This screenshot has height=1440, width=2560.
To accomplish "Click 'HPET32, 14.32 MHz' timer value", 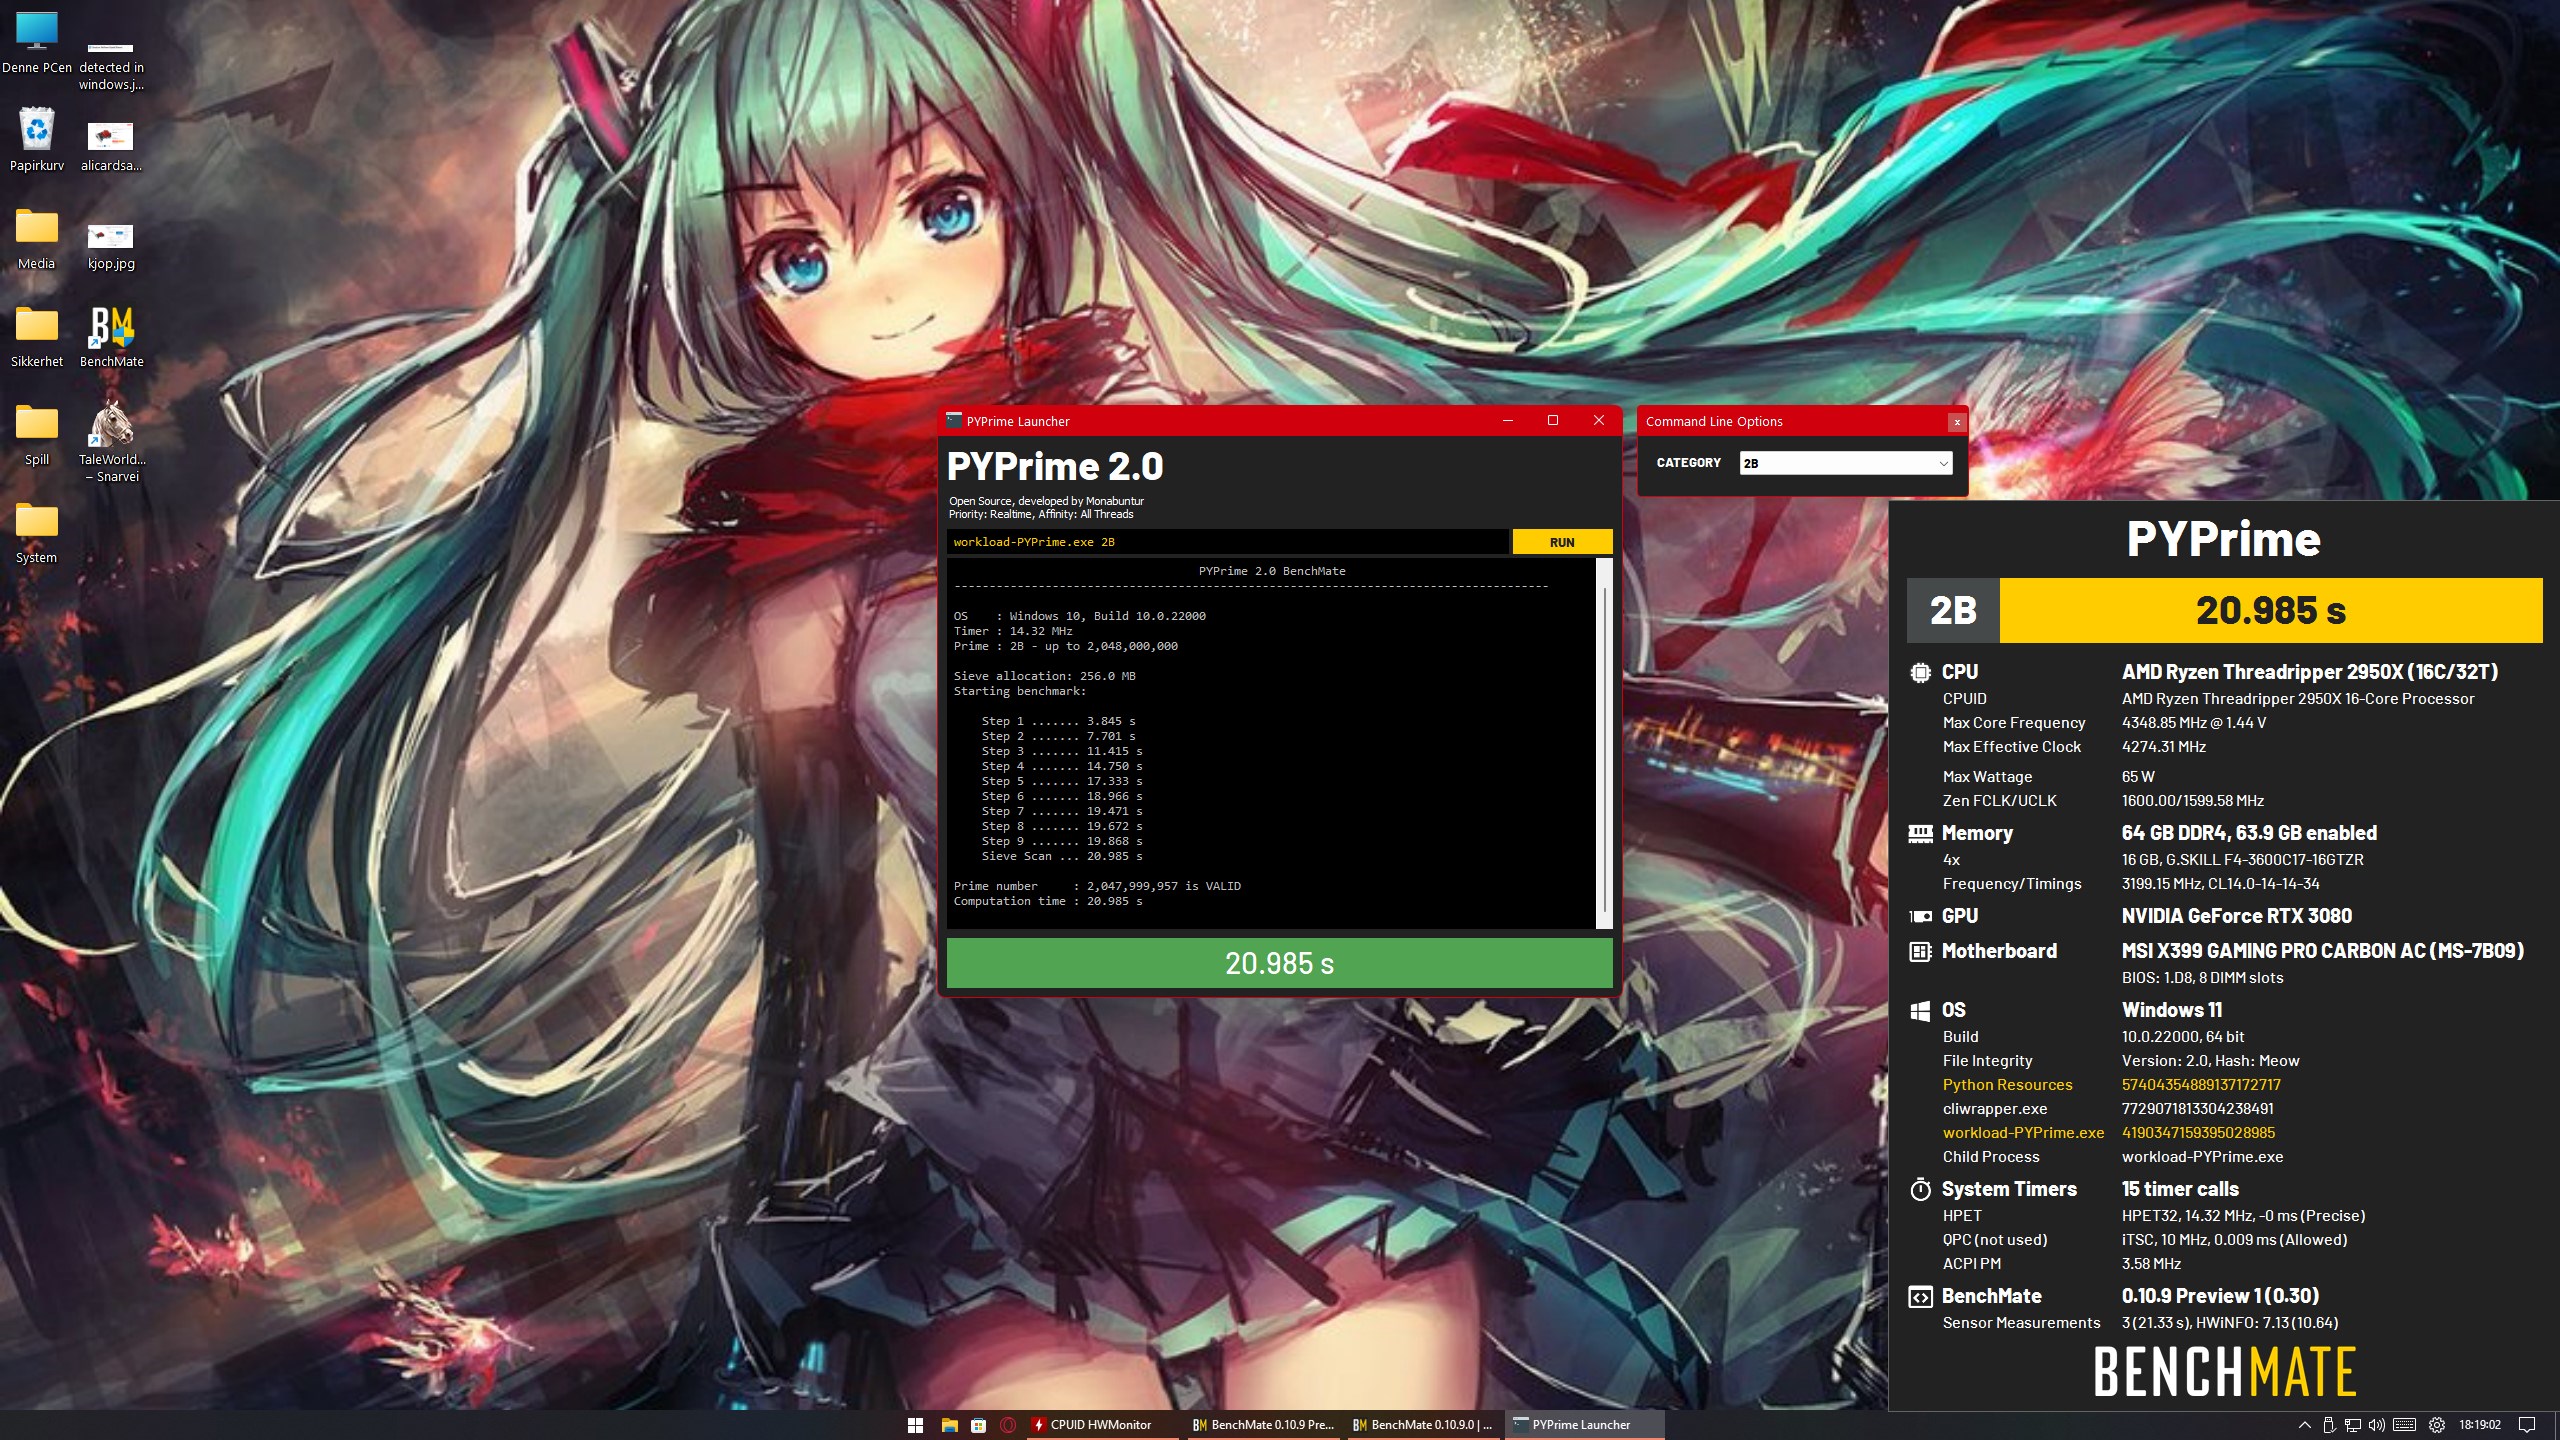I will coord(2186,1216).
